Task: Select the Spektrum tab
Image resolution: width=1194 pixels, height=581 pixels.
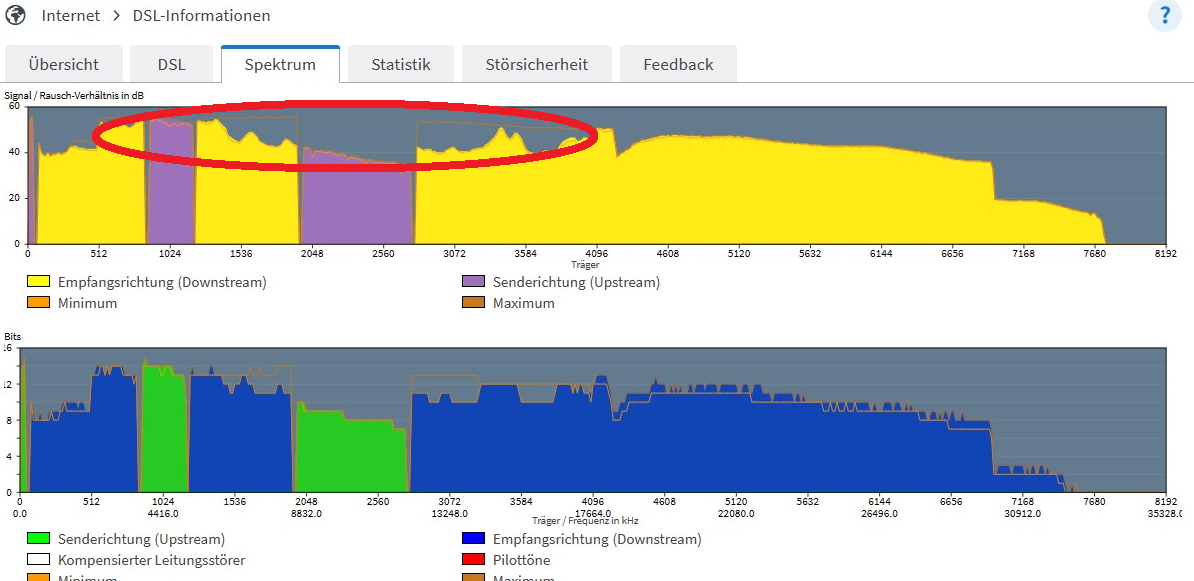Action: (280, 64)
